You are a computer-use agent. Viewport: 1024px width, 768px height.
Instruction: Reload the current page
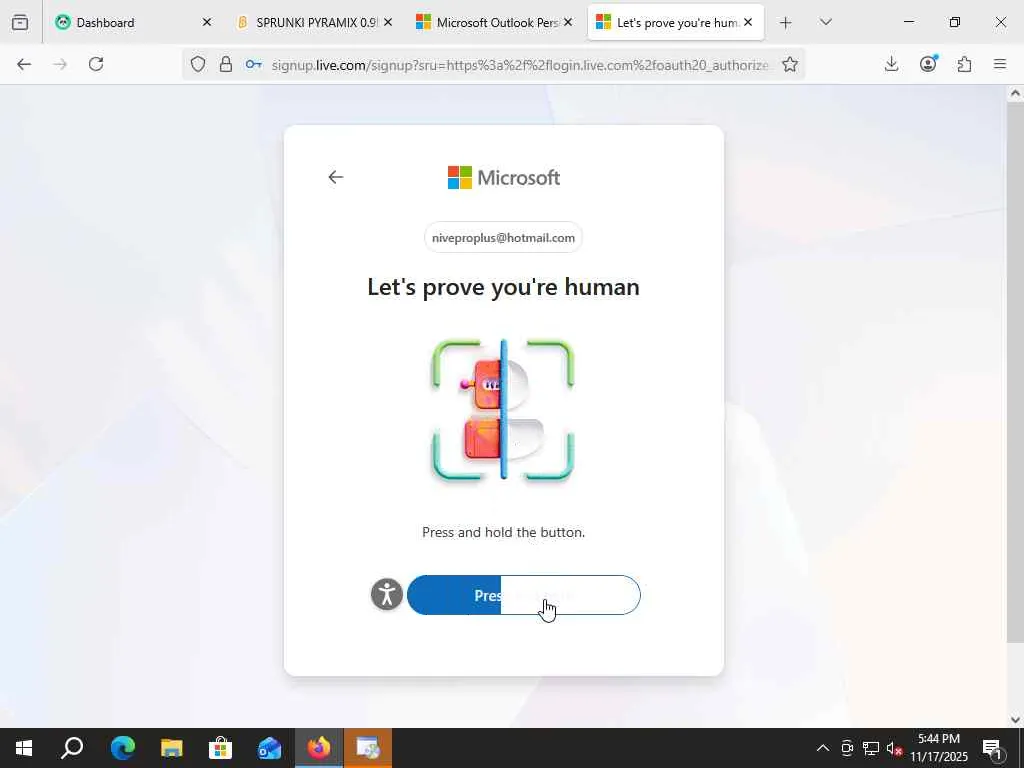[x=96, y=64]
